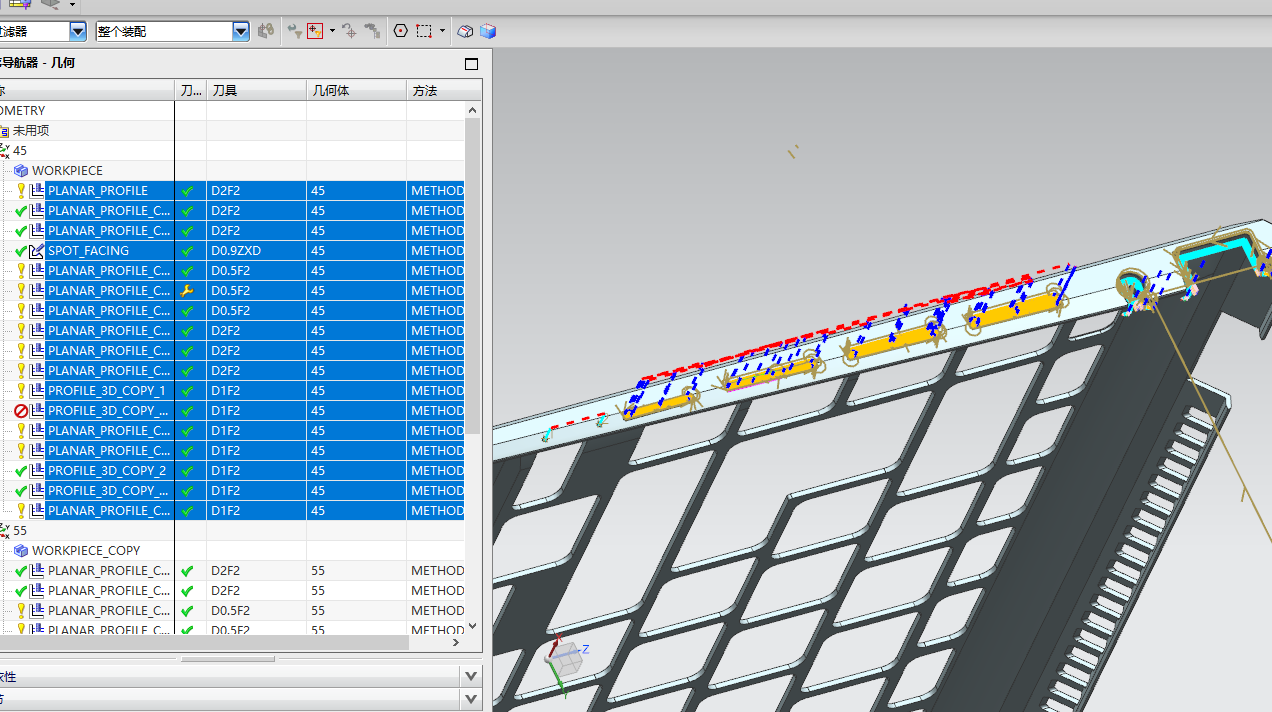Open the 整个装配 scope dropdown
This screenshot has width=1272, height=712.
(x=240, y=31)
